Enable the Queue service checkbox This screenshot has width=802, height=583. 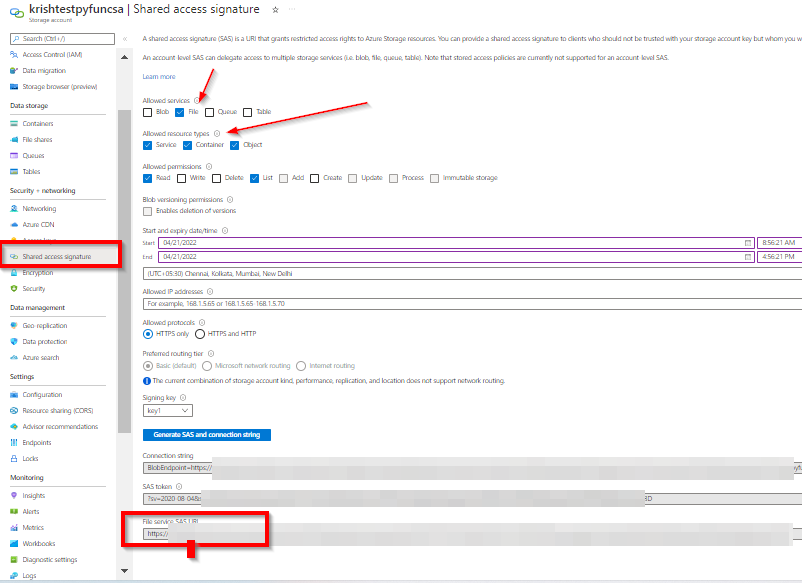coord(209,112)
